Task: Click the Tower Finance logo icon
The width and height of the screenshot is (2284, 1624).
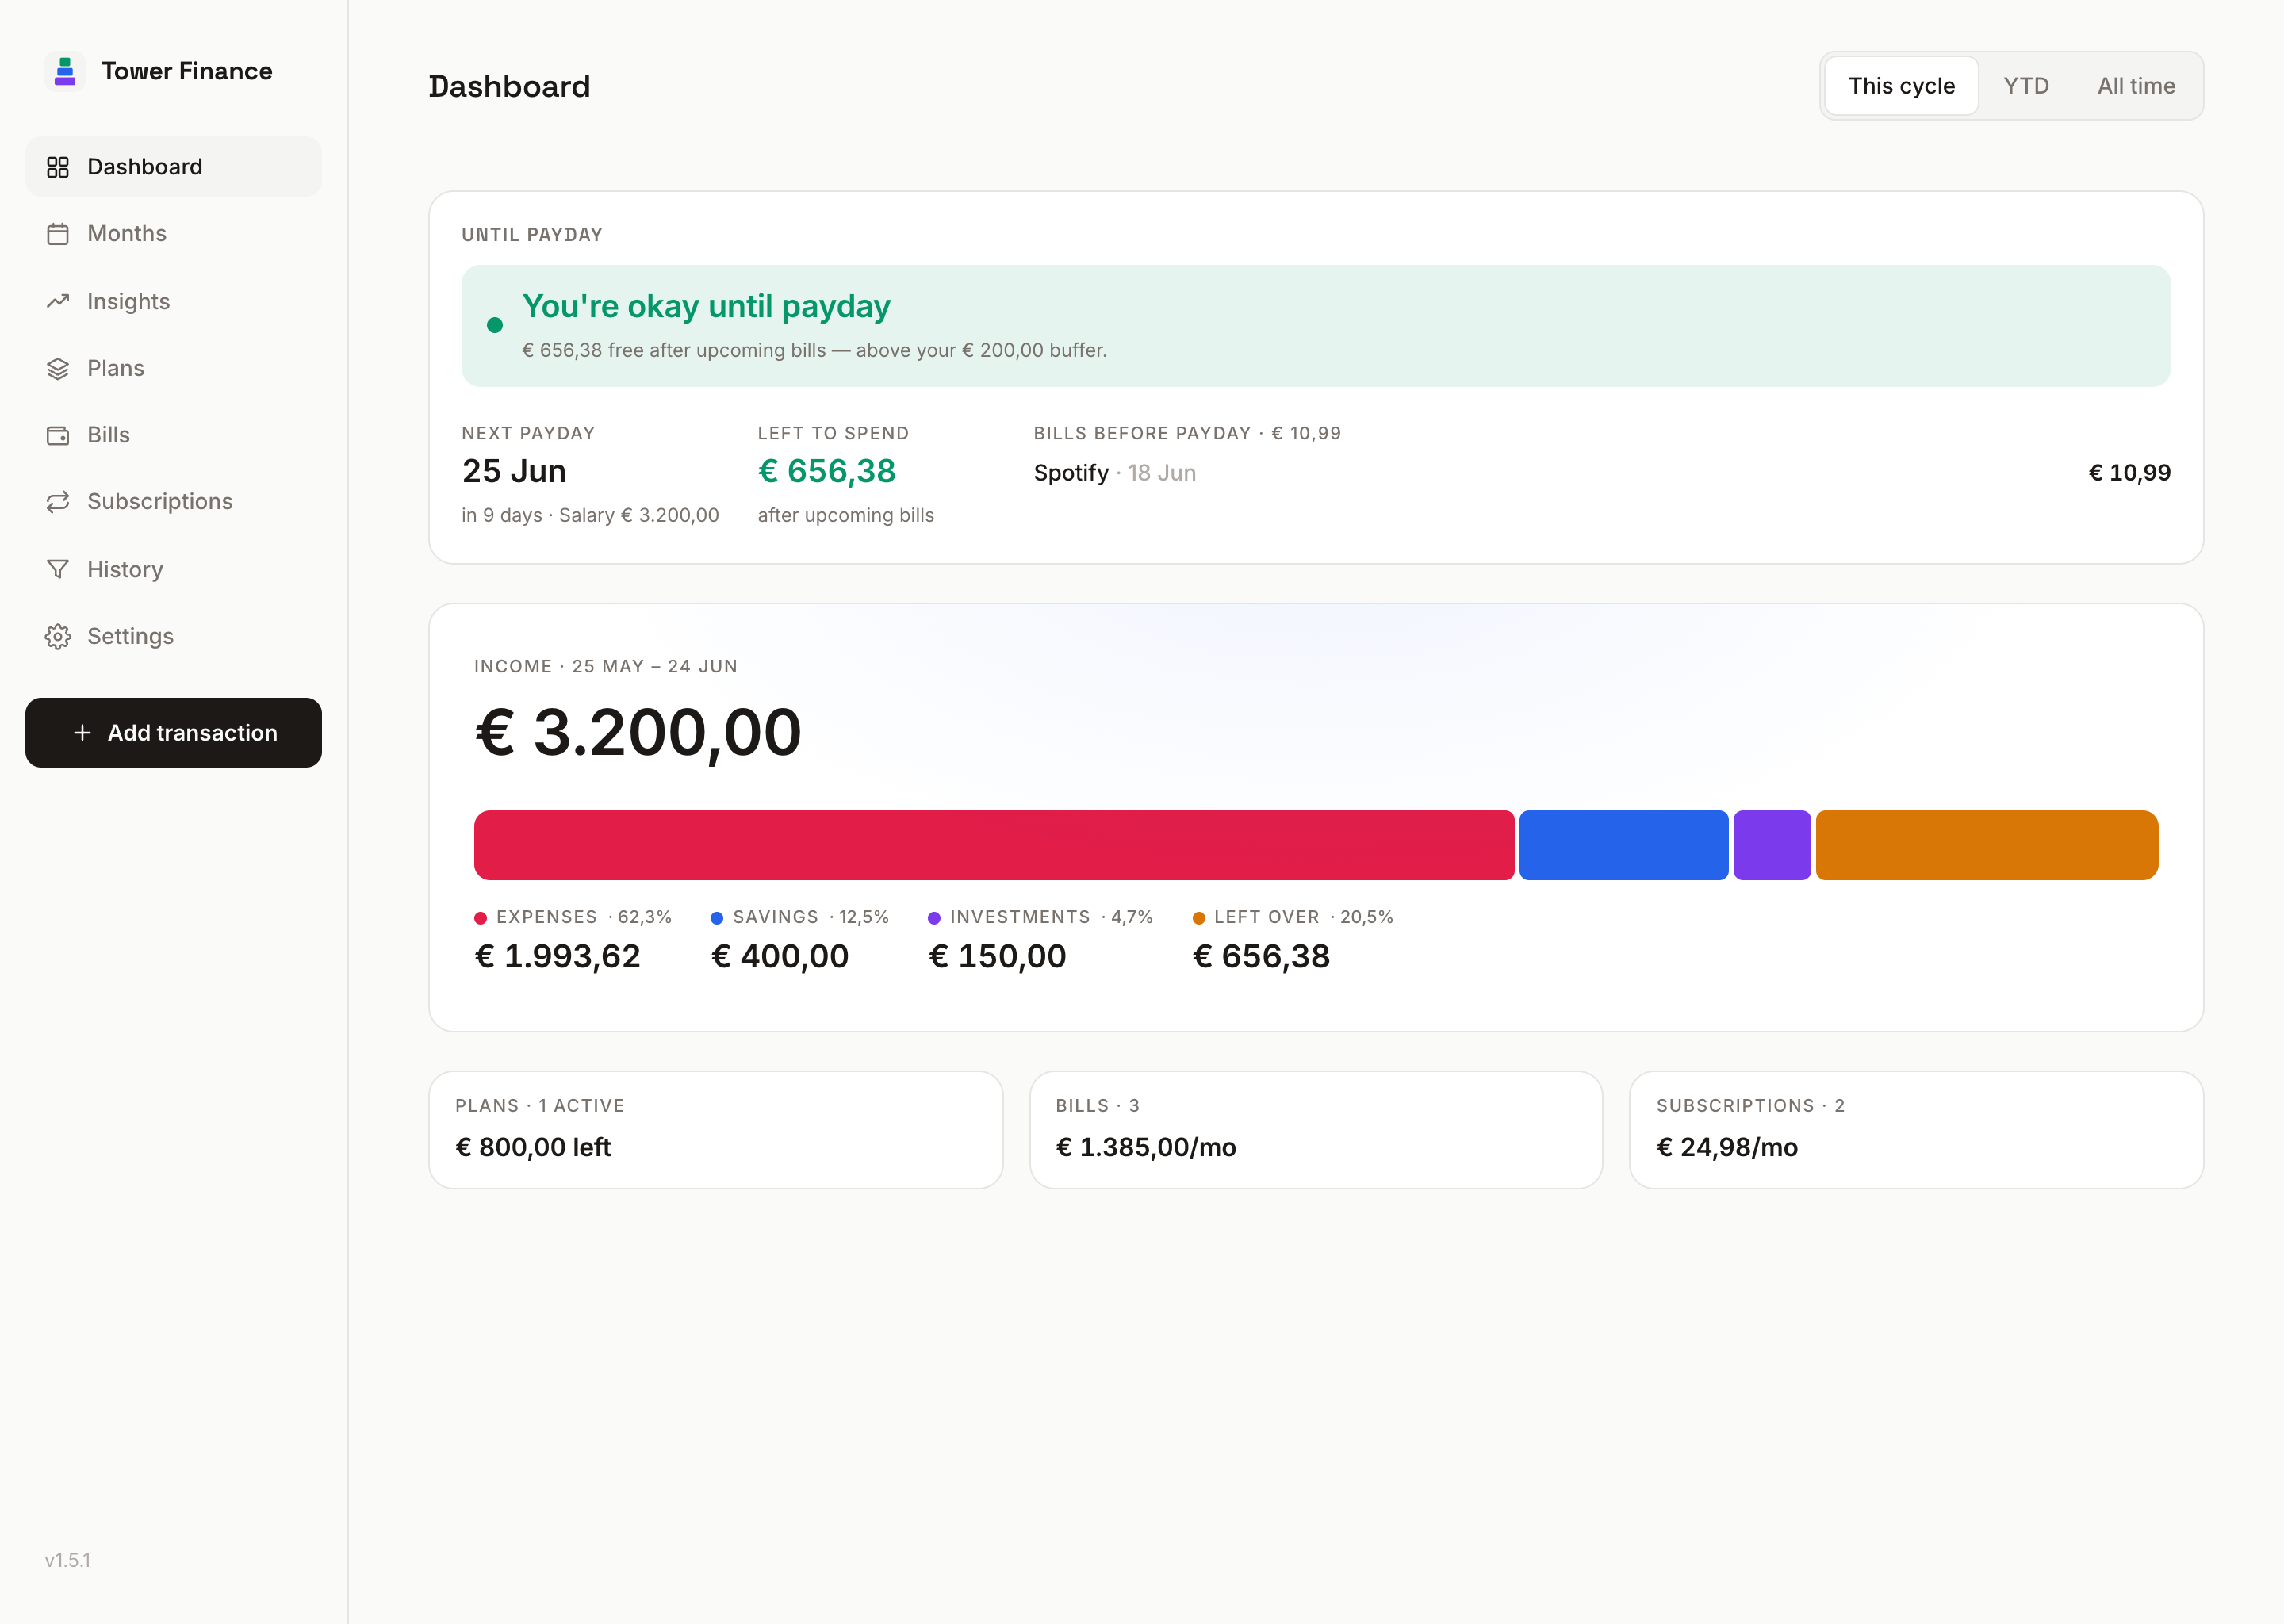Action: click(x=65, y=71)
